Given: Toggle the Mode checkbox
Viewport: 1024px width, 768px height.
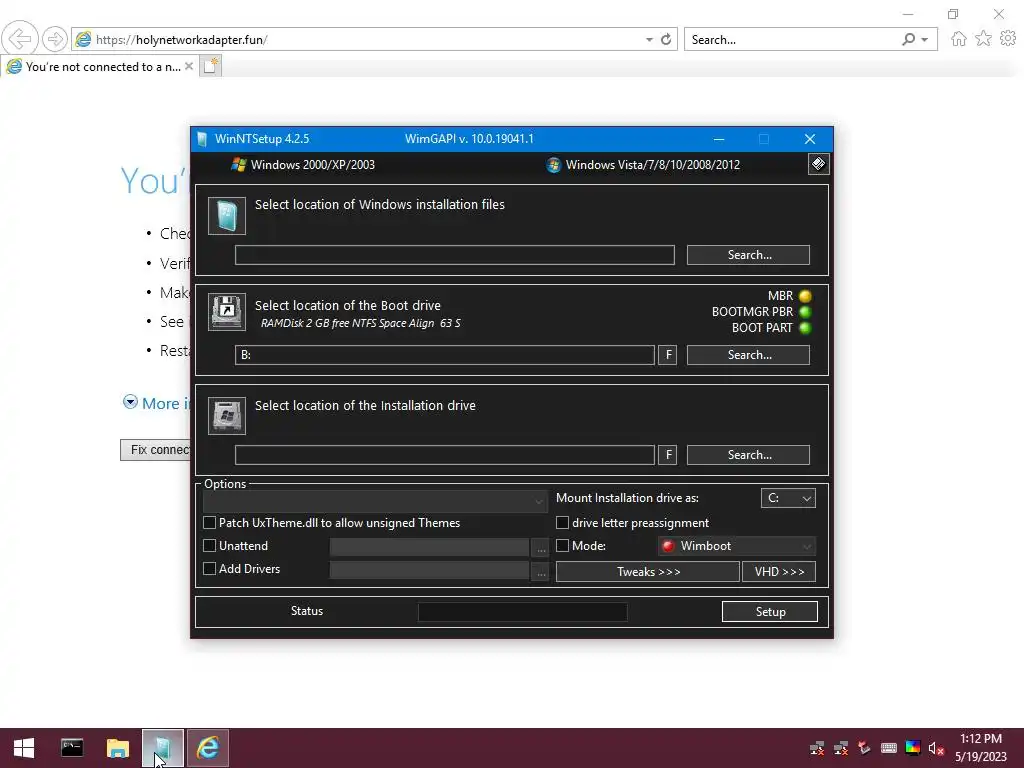Looking at the screenshot, I should click(562, 546).
